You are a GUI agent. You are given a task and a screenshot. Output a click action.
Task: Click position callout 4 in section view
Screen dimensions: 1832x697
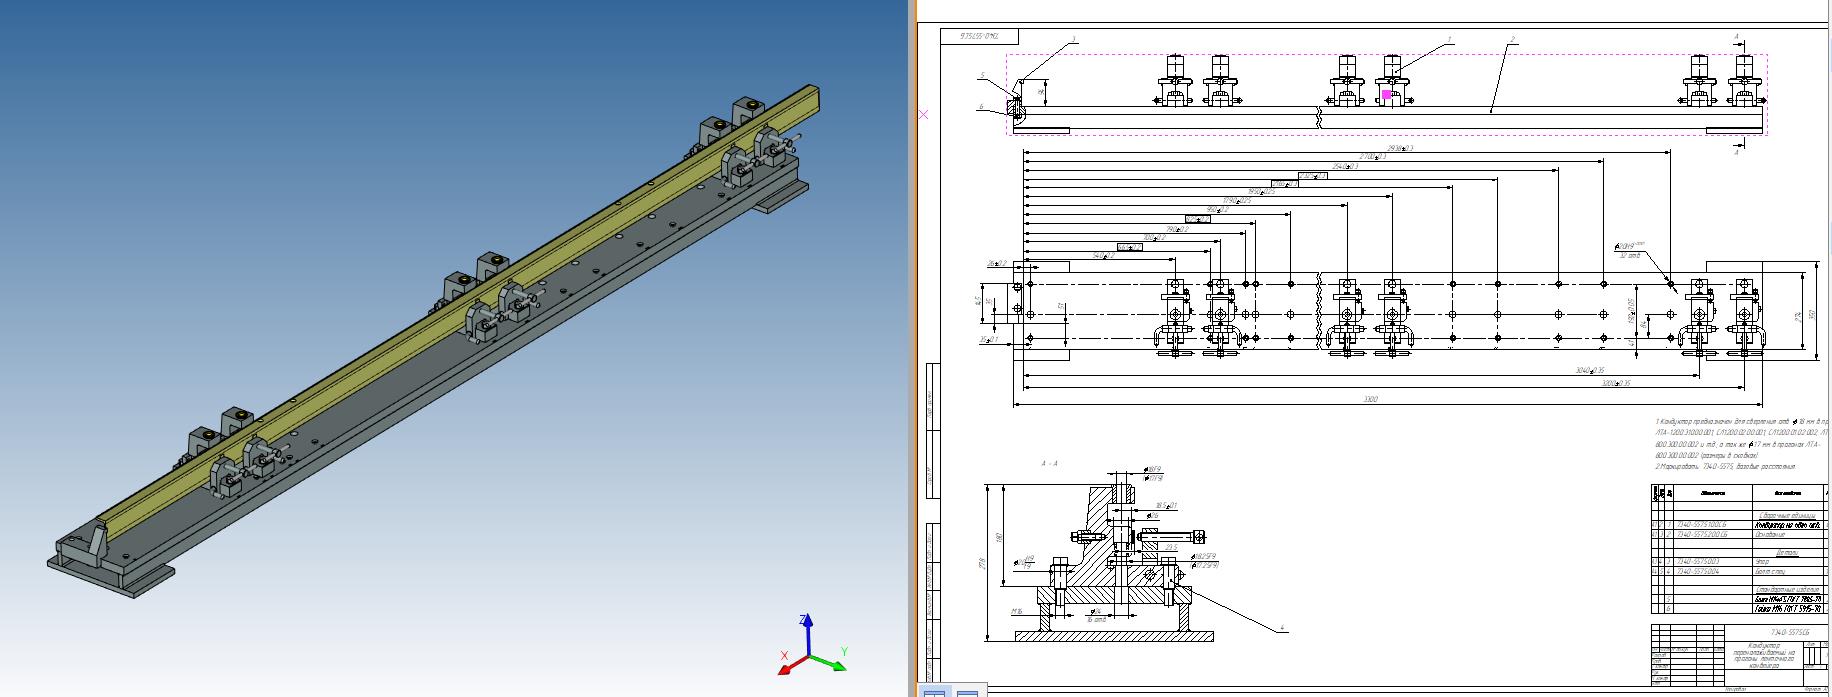pyautogui.click(x=1281, y=629)
